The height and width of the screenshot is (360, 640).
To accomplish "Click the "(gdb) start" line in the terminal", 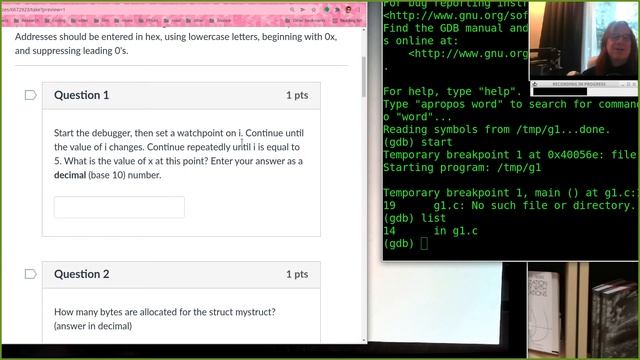I will coord(418,142).
